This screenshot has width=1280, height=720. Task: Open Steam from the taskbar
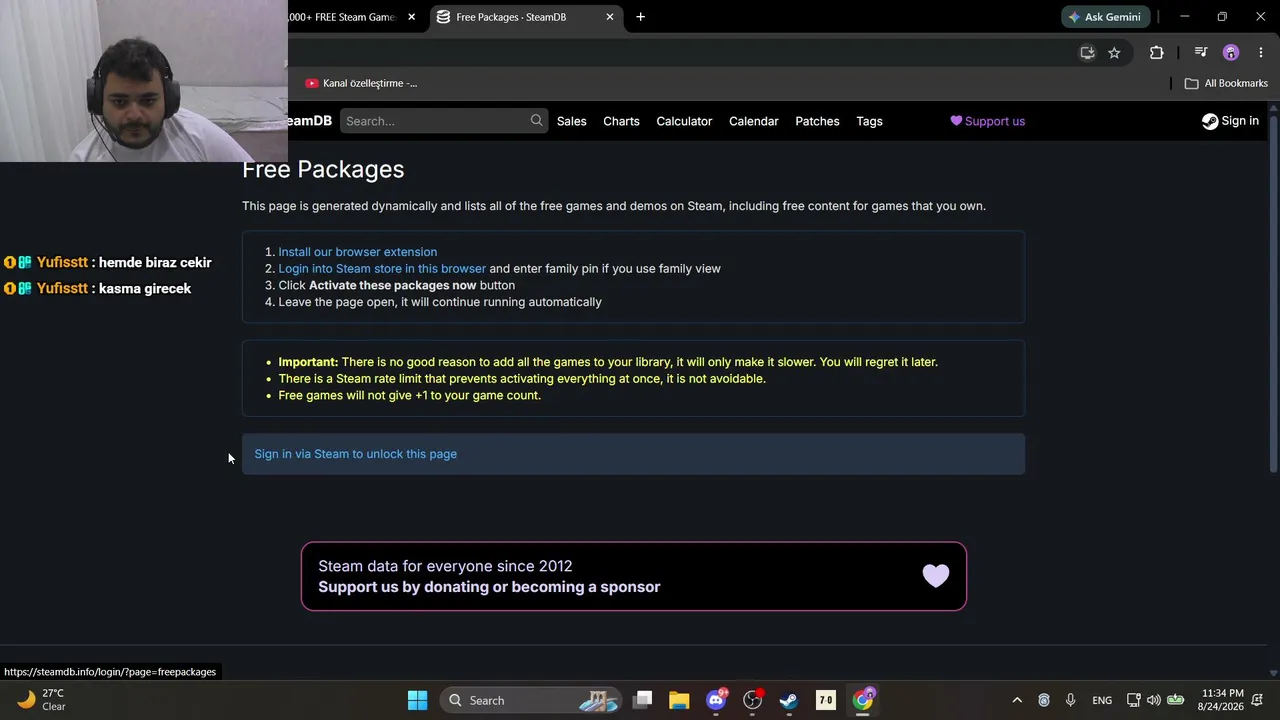pyautogui.click(x=789, y=700)
